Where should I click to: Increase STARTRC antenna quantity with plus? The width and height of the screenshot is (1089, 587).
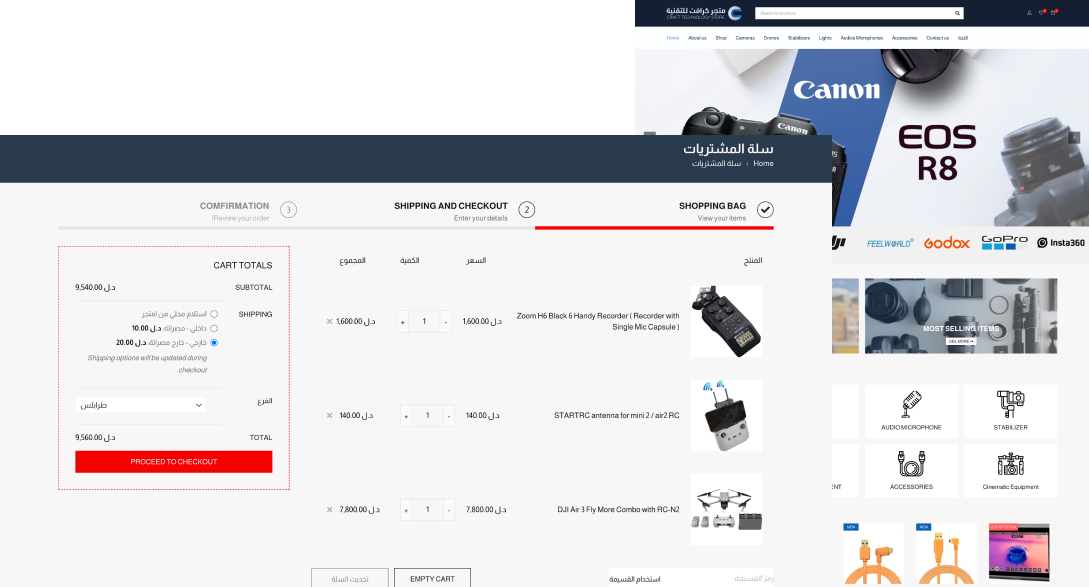click(x=406, y=416)
